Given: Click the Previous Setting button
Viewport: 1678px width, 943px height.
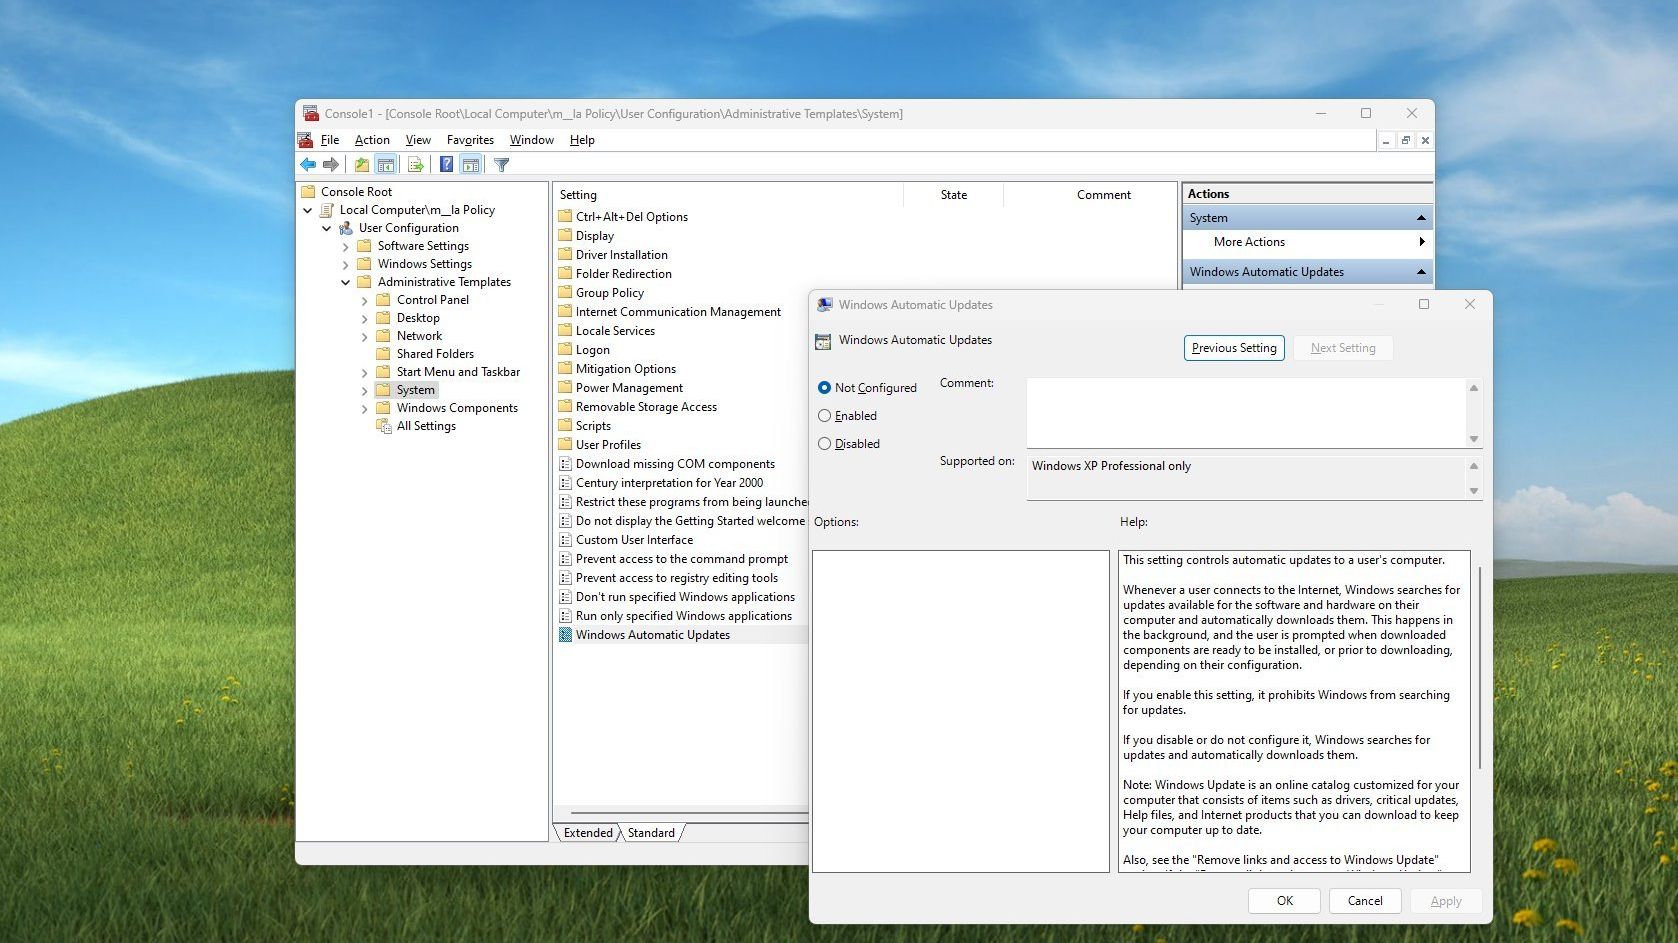Looking at the screenshot, I should coord(1234,348).
